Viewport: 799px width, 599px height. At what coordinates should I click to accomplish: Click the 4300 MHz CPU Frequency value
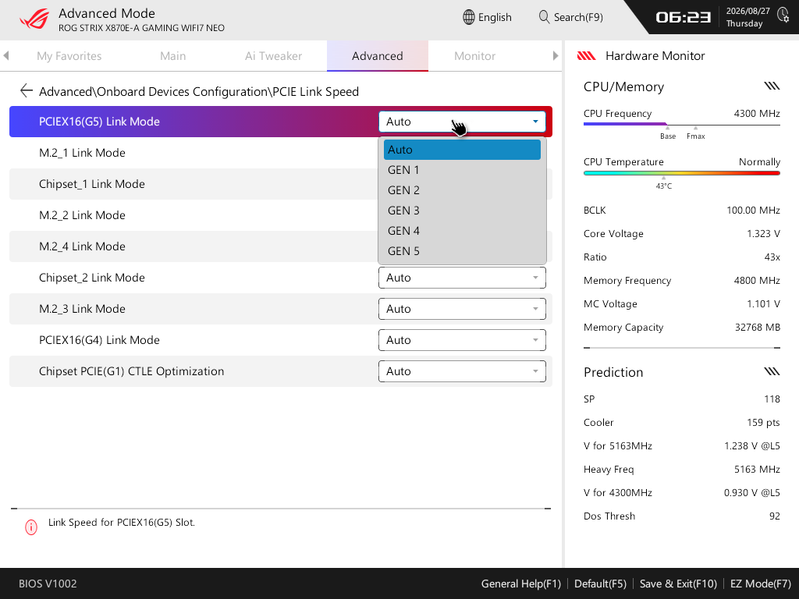(x=757, y=113)
